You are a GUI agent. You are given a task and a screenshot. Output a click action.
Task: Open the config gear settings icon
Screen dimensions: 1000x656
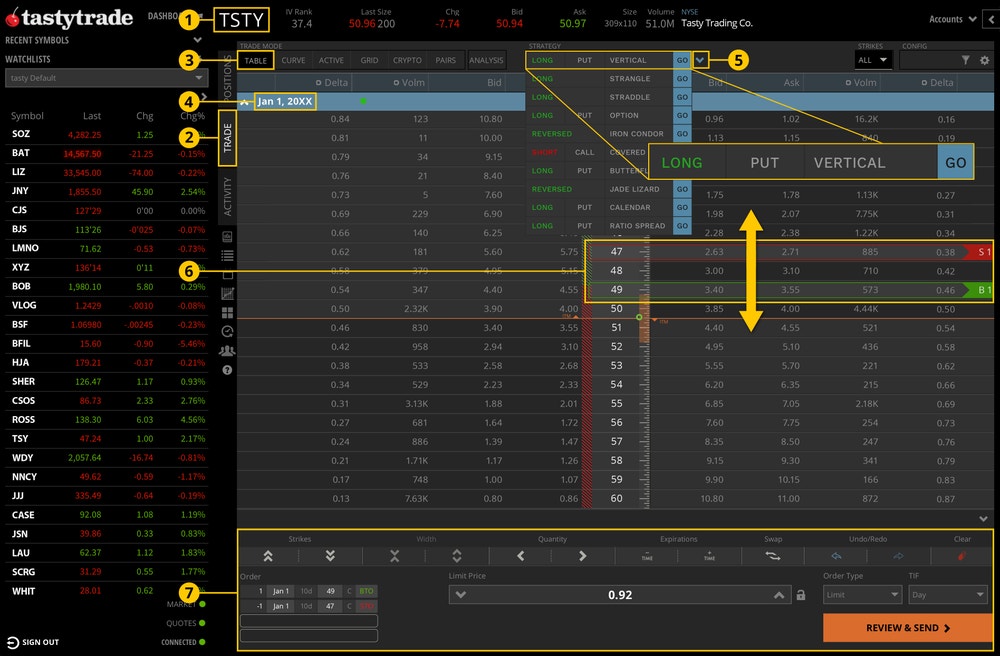985,60
